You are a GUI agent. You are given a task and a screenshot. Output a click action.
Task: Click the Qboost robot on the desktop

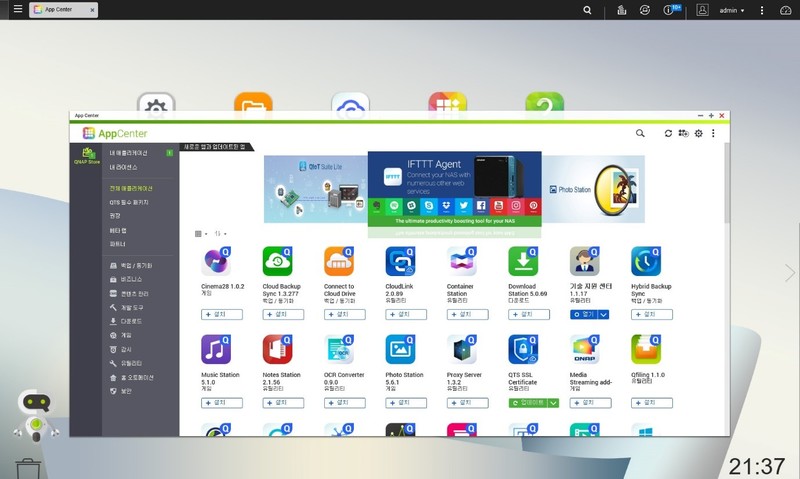pyautogui.click(x=36, y=416)
